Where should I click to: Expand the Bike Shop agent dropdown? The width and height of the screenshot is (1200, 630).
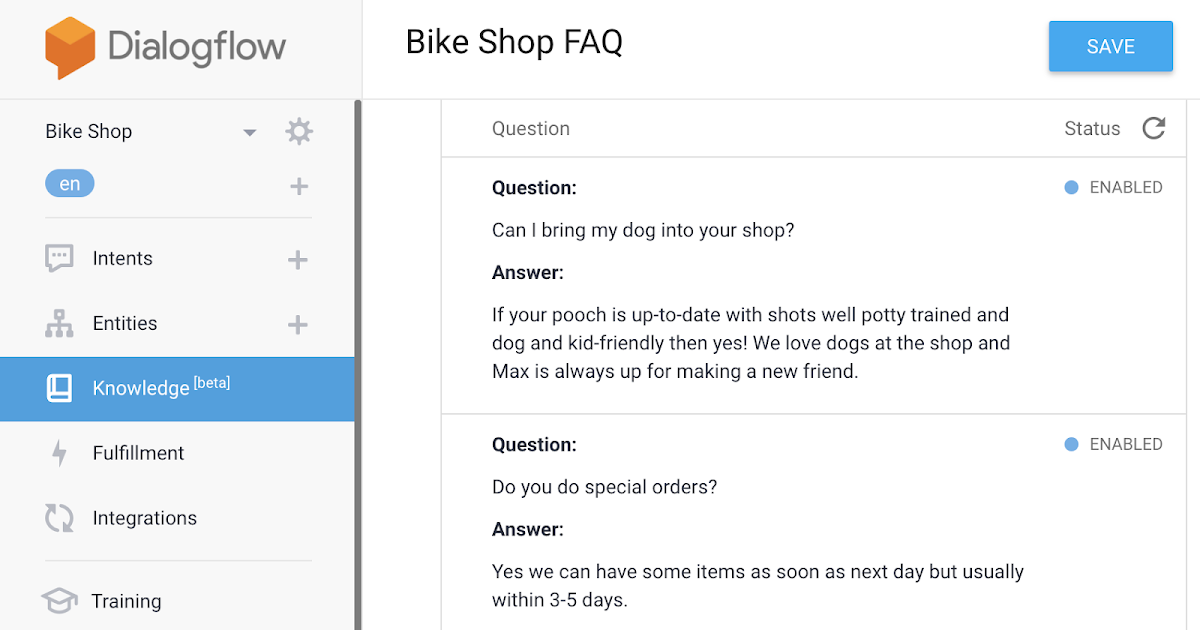click(250, 132)
